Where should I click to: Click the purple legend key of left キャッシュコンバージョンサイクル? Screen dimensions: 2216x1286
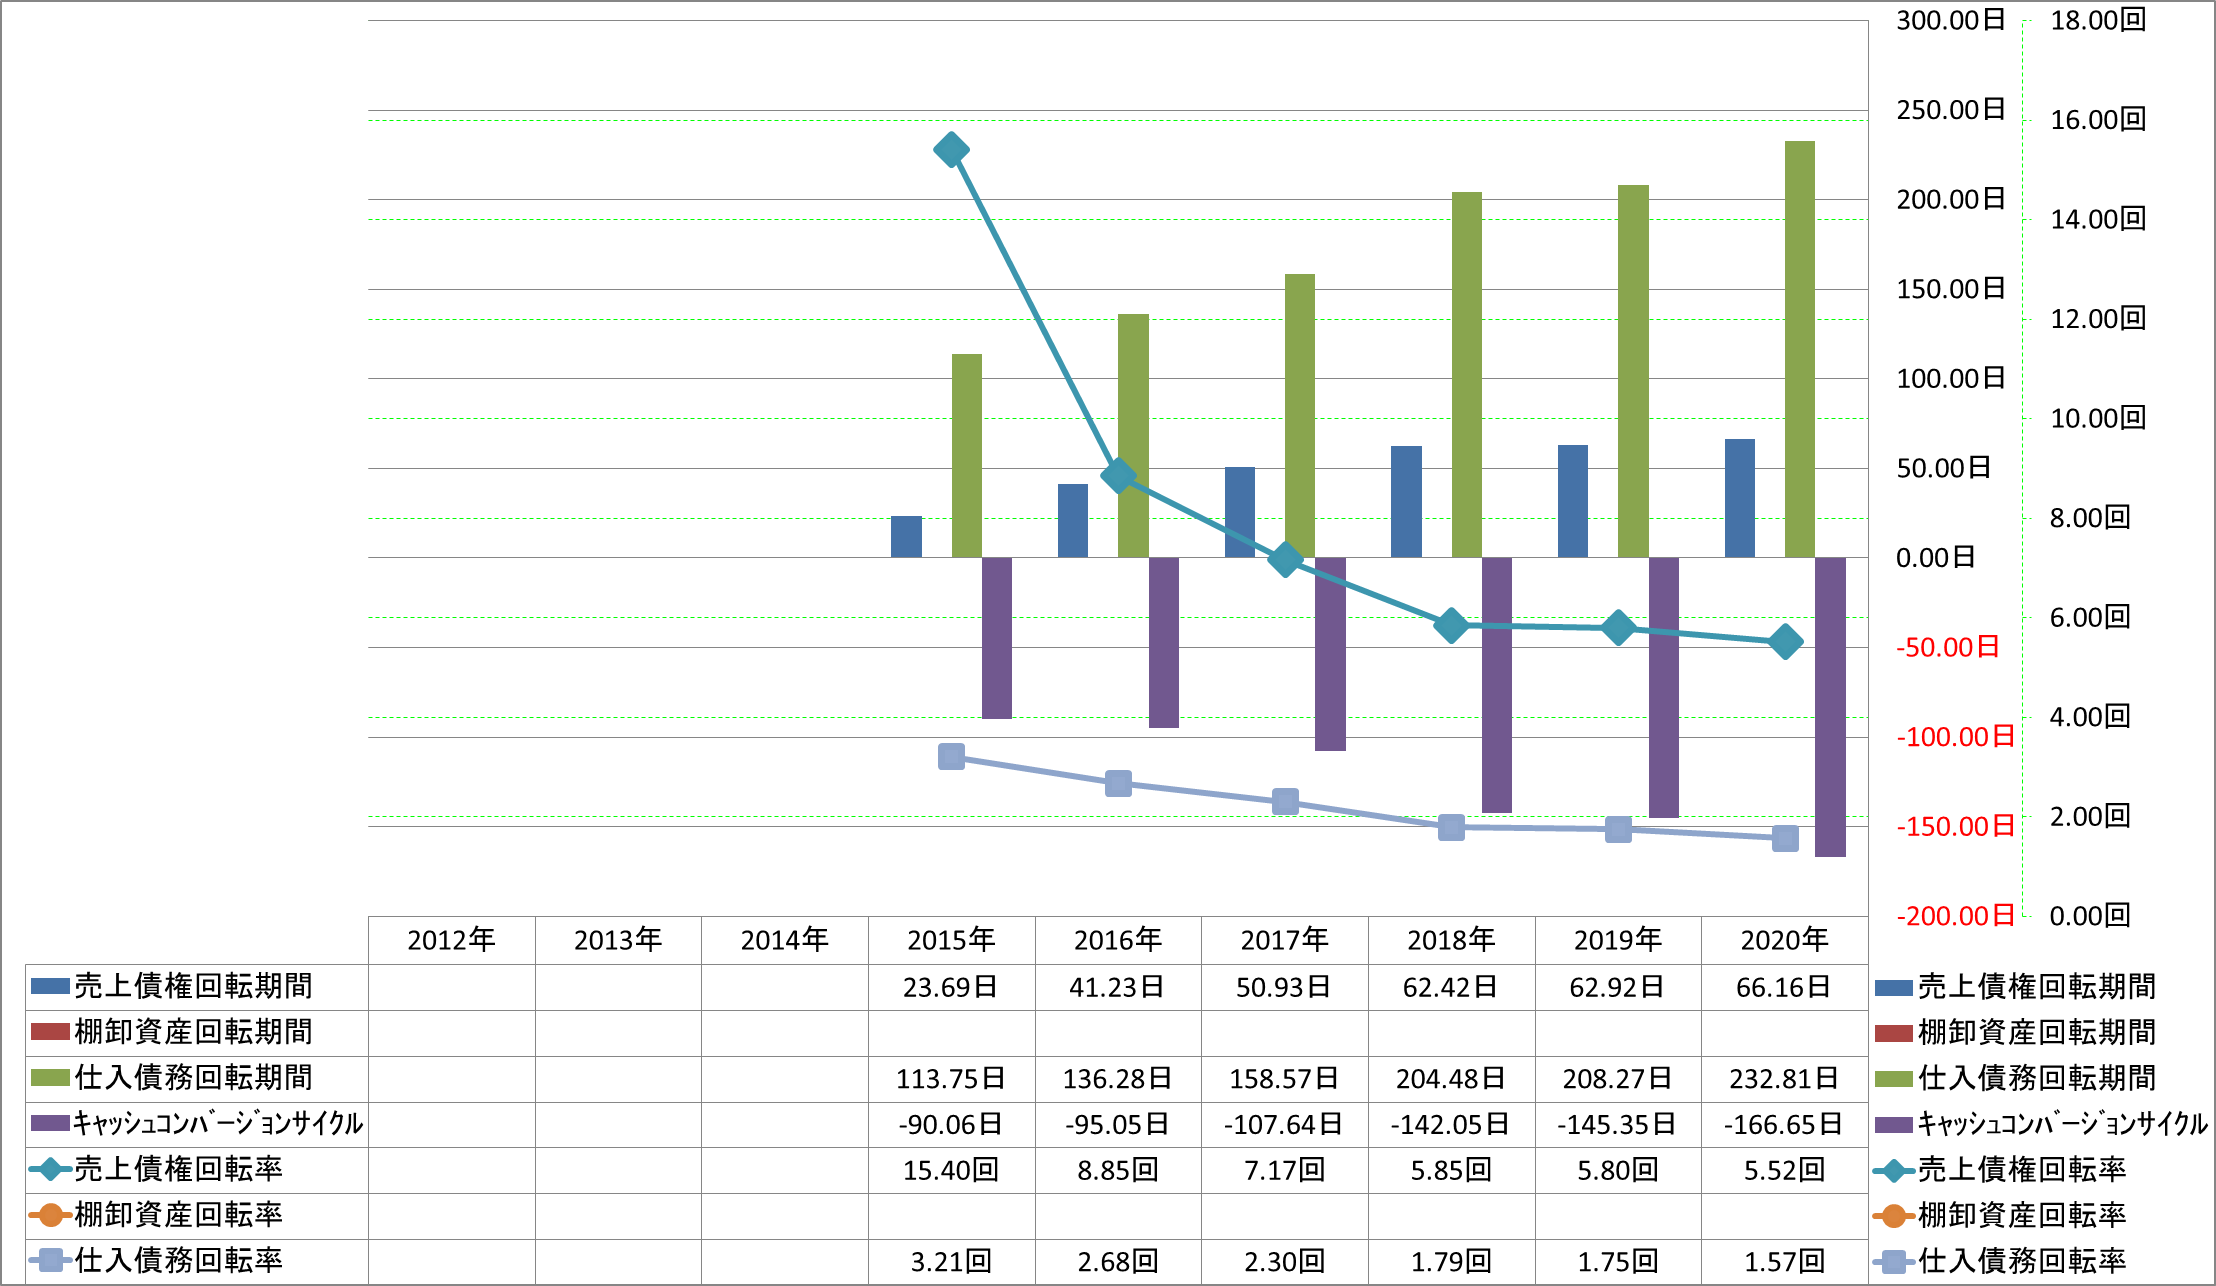pyautogui.click(x=49, y=1124)
